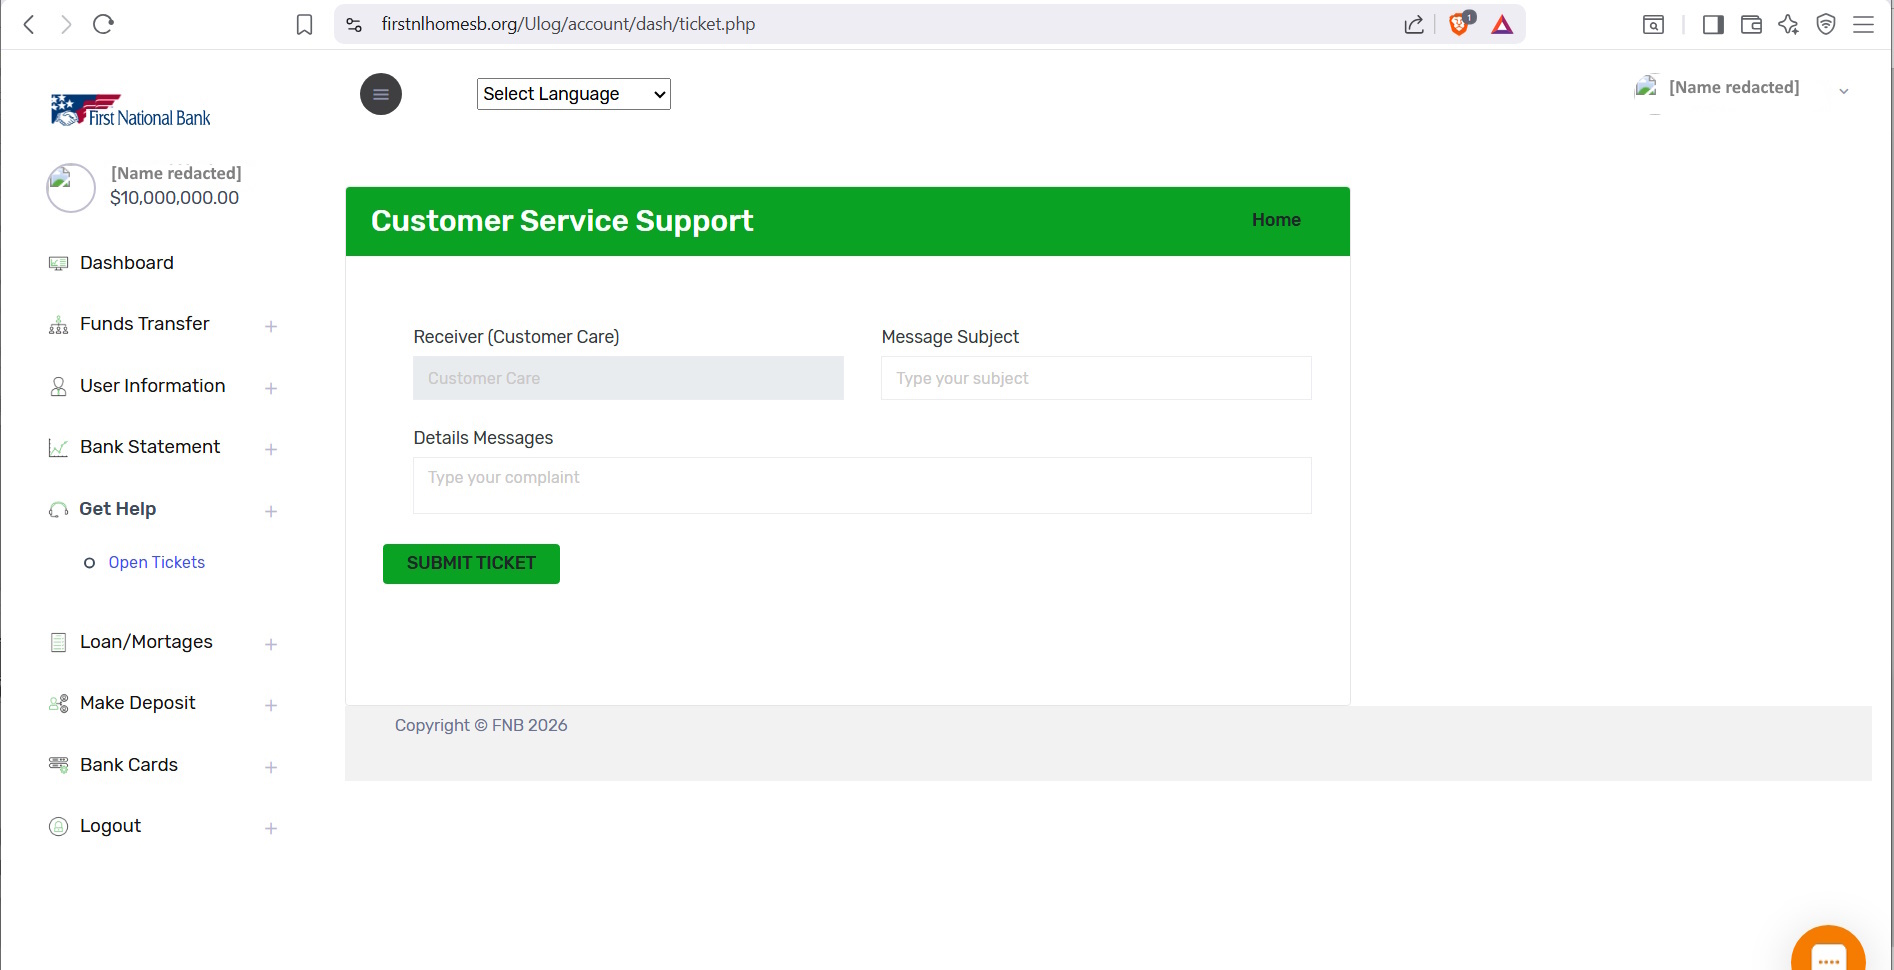The width and height of the screenshot is (1894, 970).
Task: Expand the Bank Cards submenu plus icon
Action: pos(271,767)
